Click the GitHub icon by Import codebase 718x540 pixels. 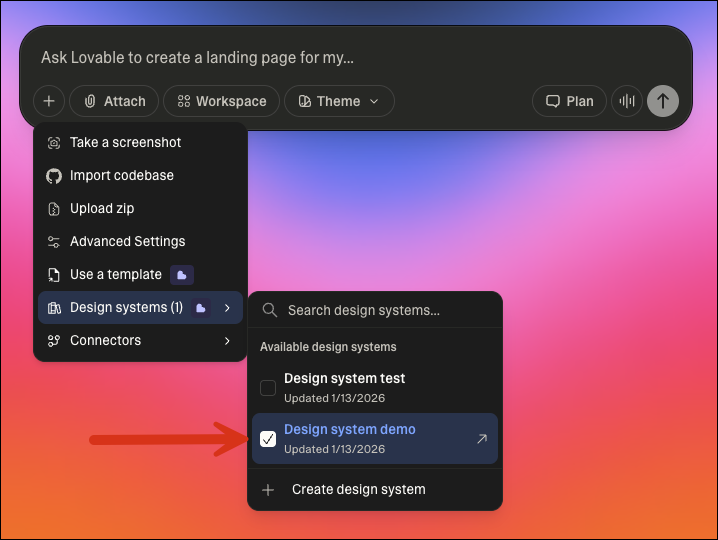[x=54, y=176]
